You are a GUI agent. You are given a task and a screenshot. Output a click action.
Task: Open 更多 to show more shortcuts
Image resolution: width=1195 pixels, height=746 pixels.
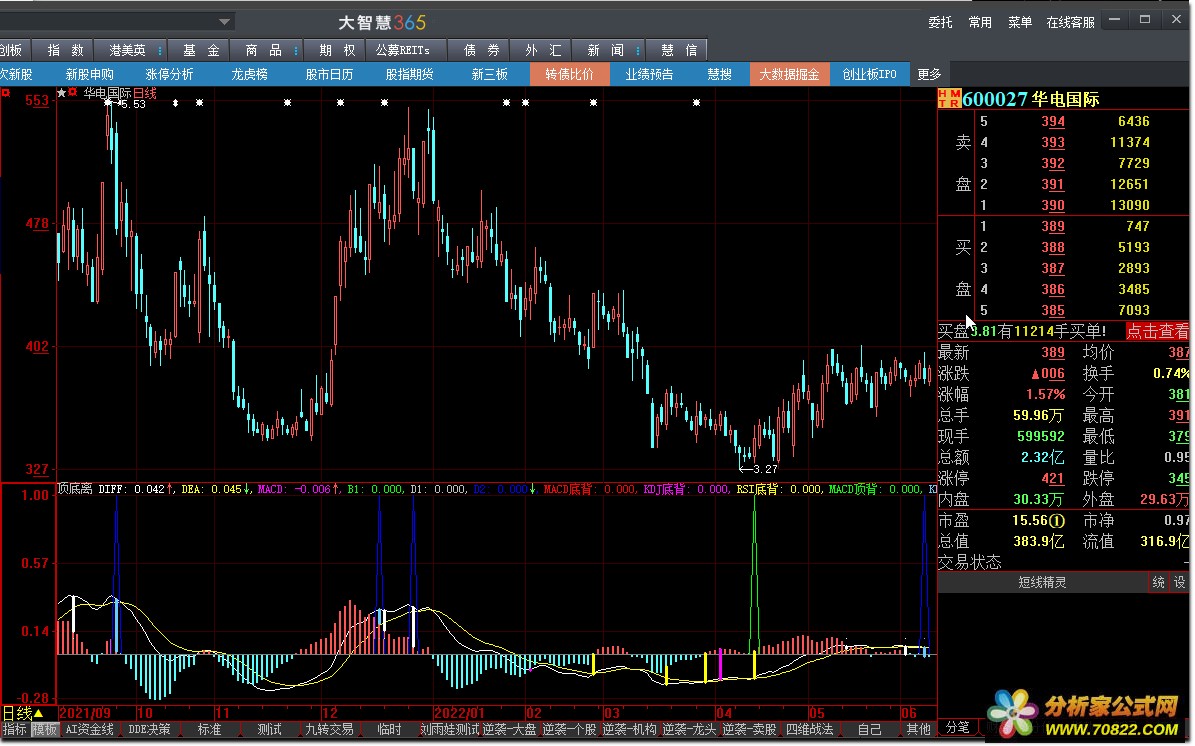[x=929, y=74]
